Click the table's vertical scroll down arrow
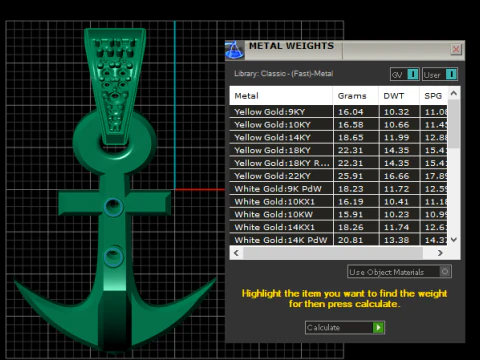The image size is (480, 360). coord(454,239)
